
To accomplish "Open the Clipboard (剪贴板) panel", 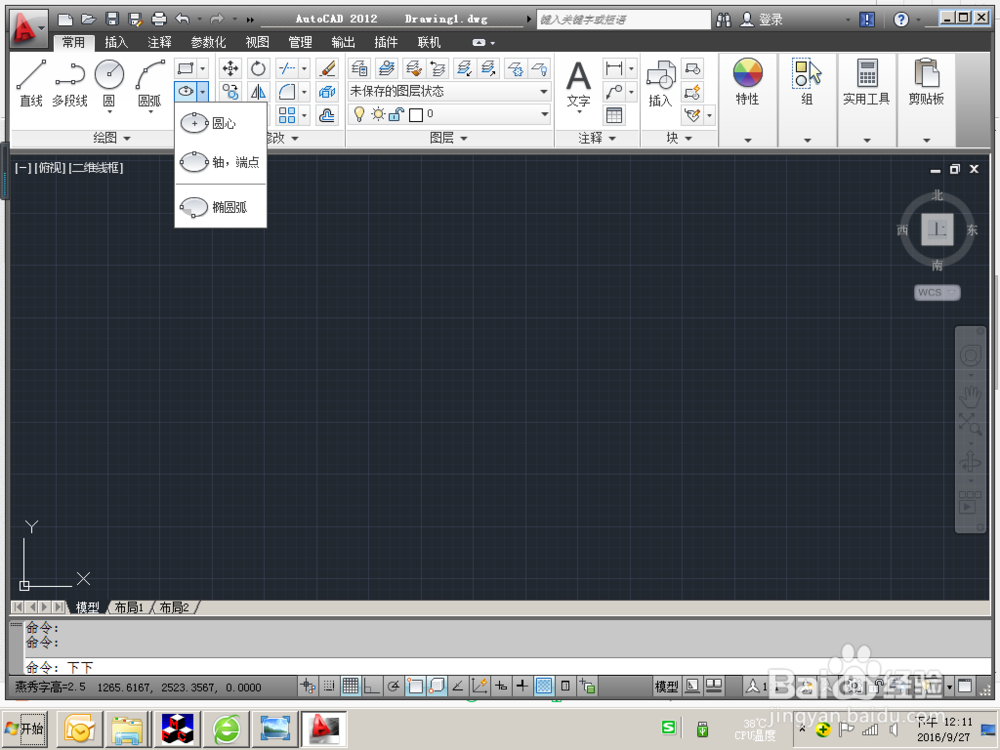I will click(x=927, y=82).
